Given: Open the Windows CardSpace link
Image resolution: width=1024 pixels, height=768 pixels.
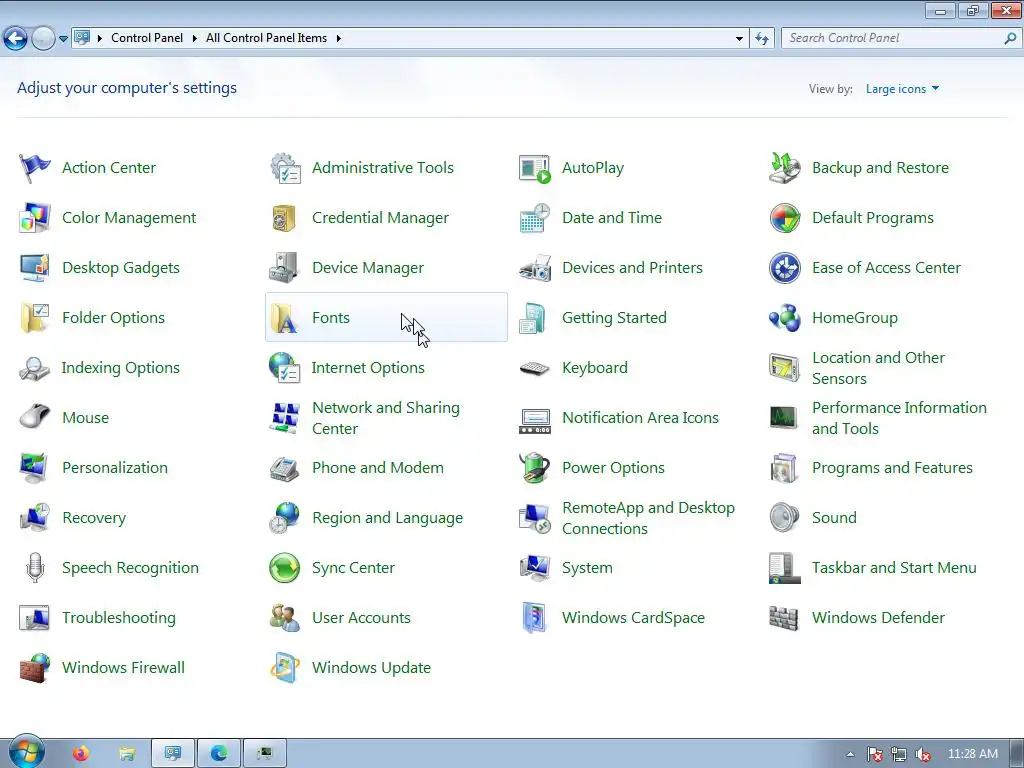Looking at the screenshot, I should pyautogui.click(x=633, y=618).
